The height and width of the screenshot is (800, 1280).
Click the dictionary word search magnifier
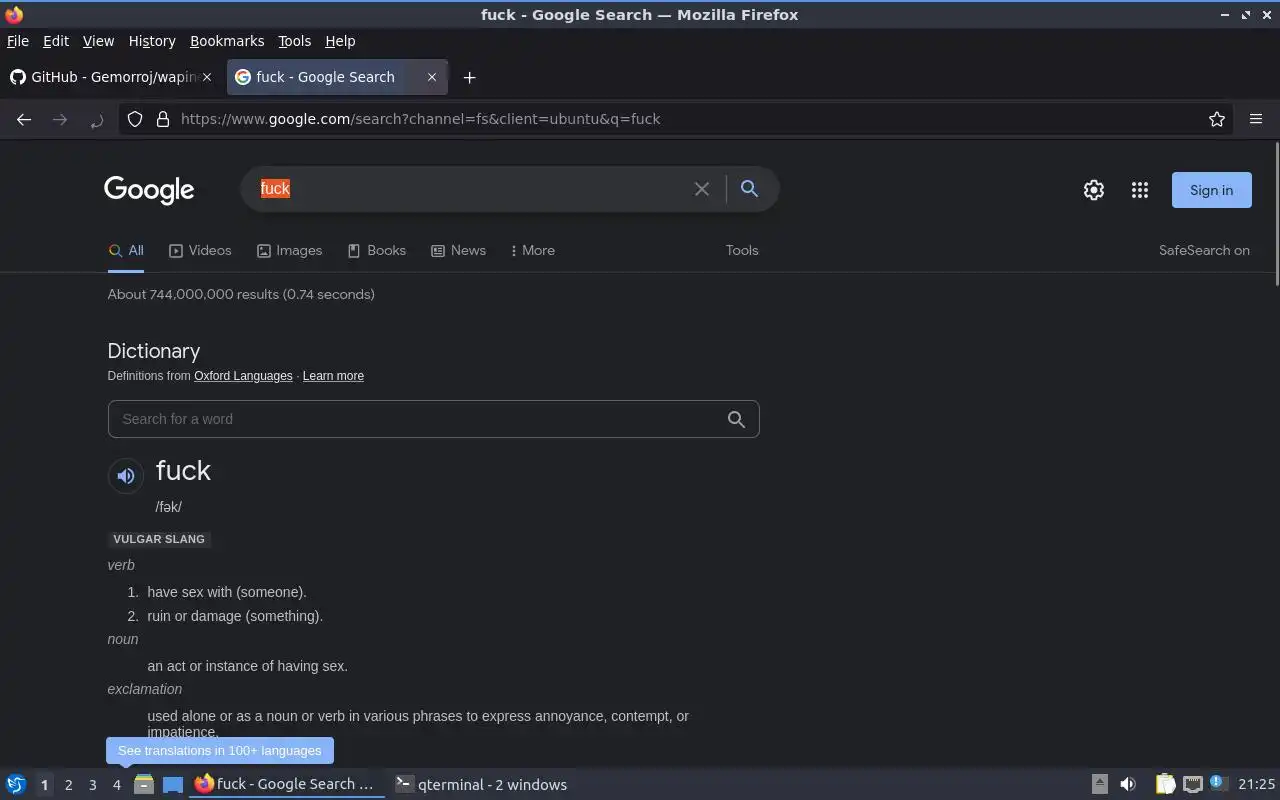coord(736,419)
